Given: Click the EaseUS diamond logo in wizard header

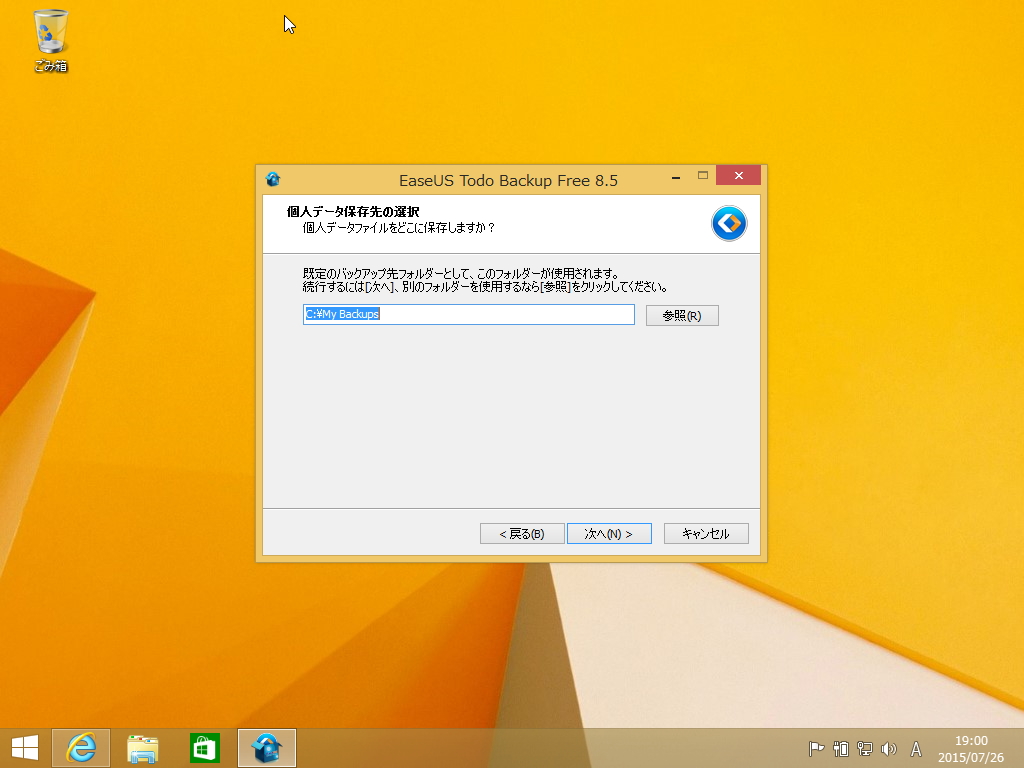Looking at the screenshot, I should click(729, 223).
